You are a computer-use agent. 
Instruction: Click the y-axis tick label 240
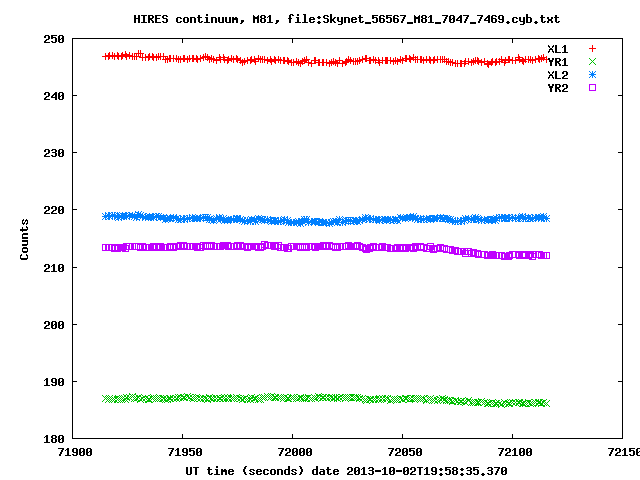[54, 96]
